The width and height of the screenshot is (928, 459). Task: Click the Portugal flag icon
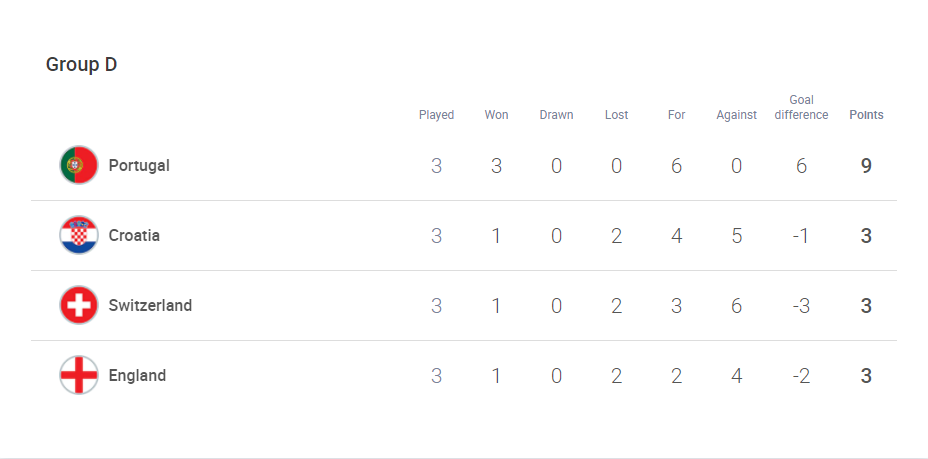[79, 165]
